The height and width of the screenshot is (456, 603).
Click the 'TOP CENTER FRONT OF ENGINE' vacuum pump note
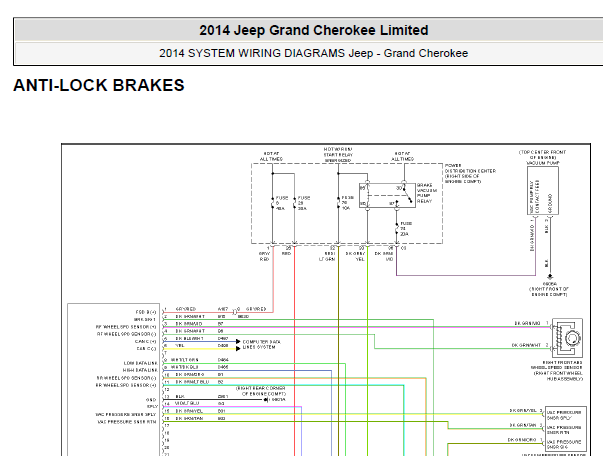pos(543,155)
